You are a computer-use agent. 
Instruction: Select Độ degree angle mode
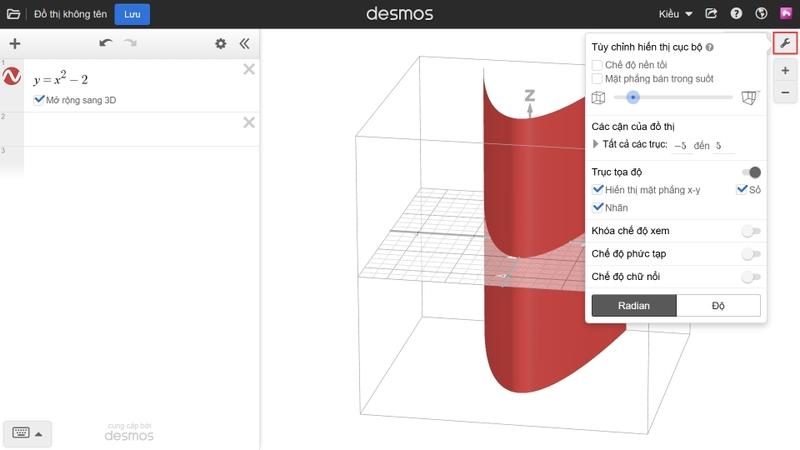[718, 306]
